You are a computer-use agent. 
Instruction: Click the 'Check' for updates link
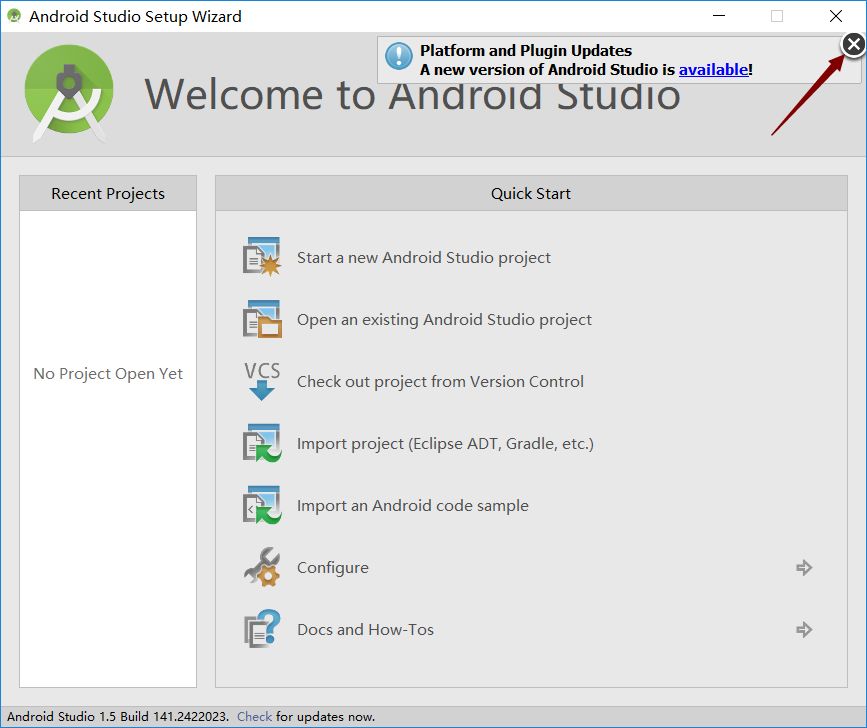[254, 716]
